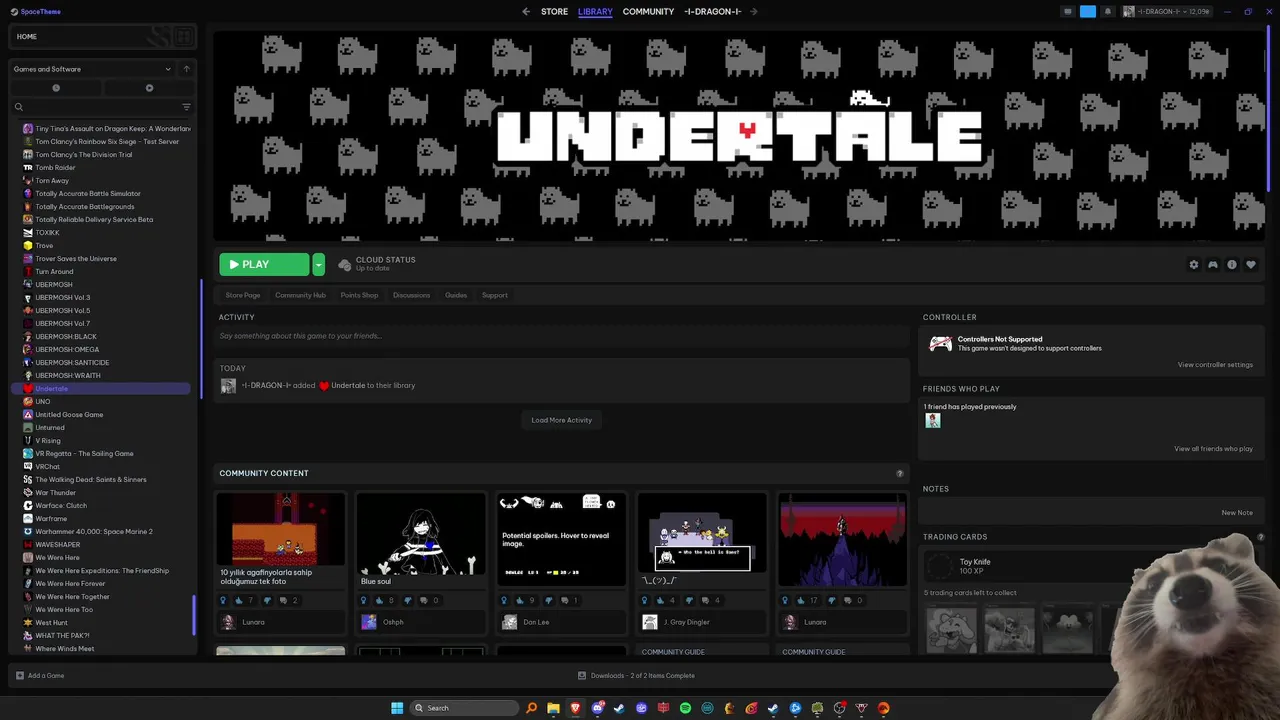Click the forward navigation arrow
This screenshot has height=720, width=1280.
pyautogui.click(x=753, y=12)
